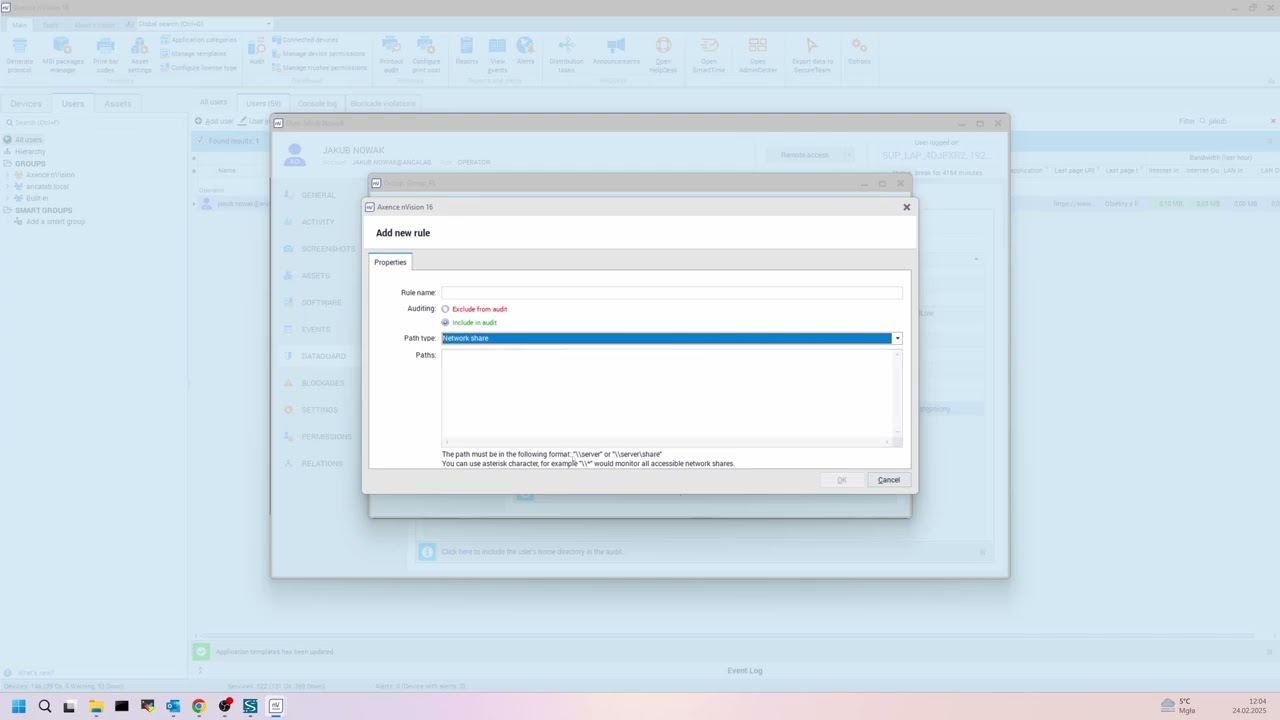Close the Add new rule dialog
This screenshot has height=720, width=1280.
coord(907,207)
